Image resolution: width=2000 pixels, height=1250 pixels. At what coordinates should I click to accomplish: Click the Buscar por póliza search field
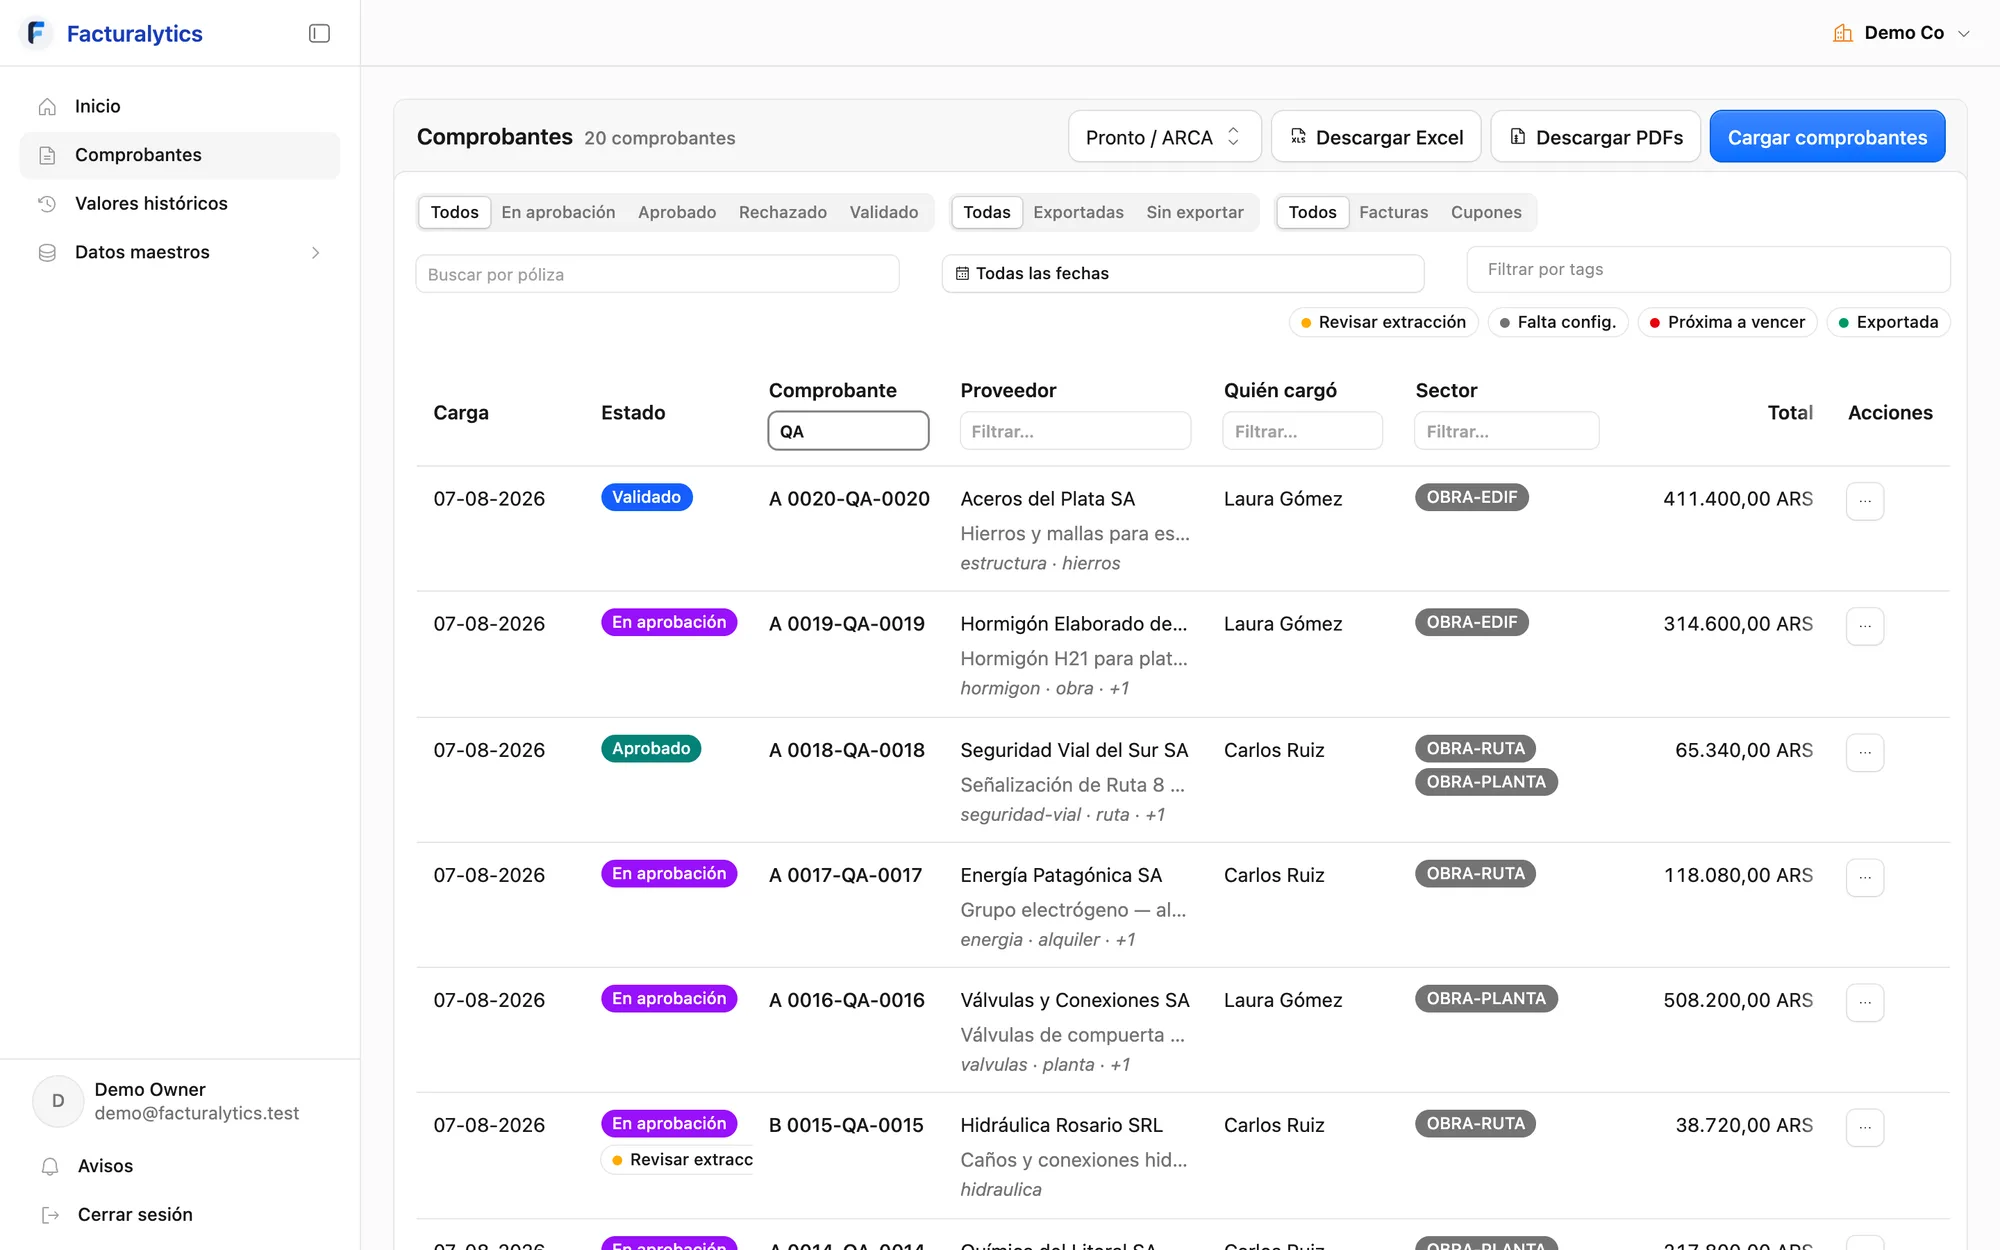tap(657, 274)
